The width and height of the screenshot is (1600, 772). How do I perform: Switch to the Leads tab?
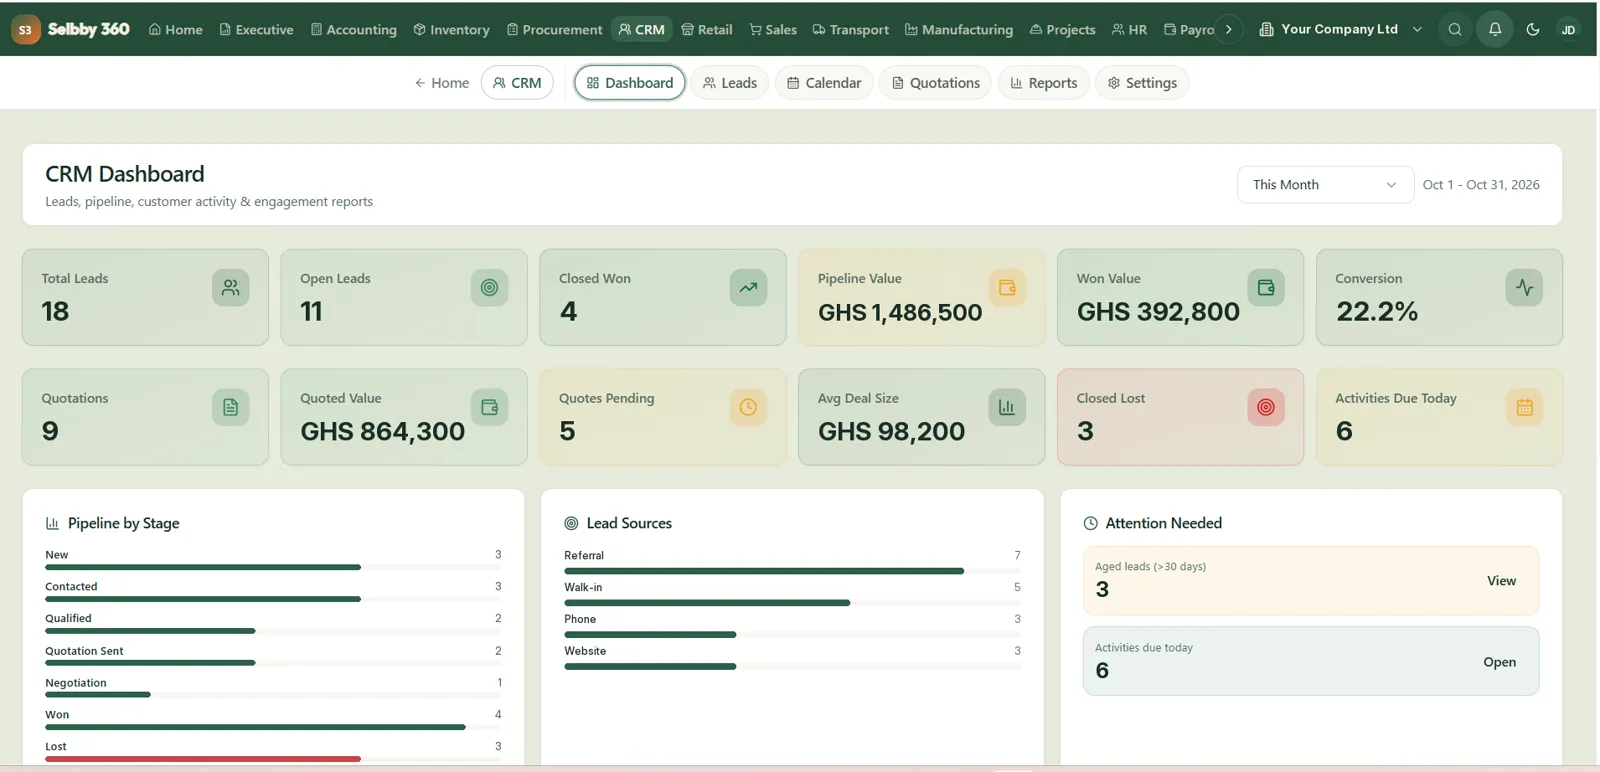729,83
